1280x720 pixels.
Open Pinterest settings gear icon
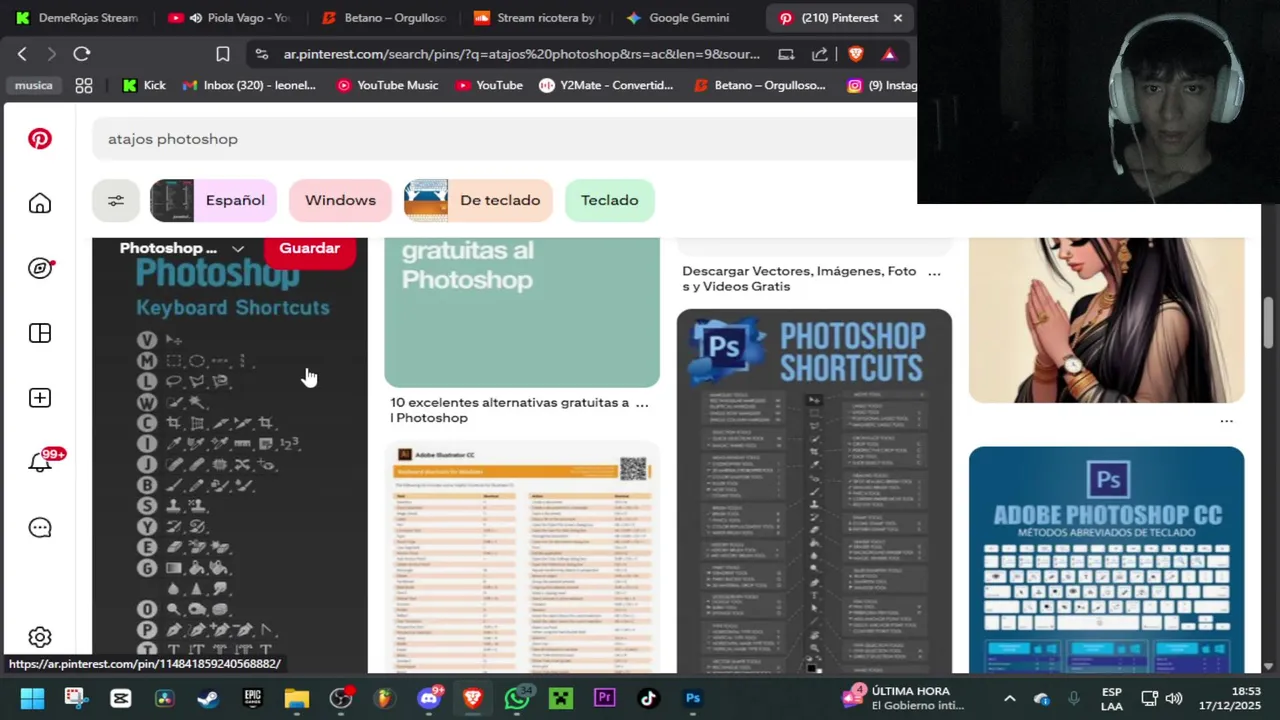click(40, 637)
